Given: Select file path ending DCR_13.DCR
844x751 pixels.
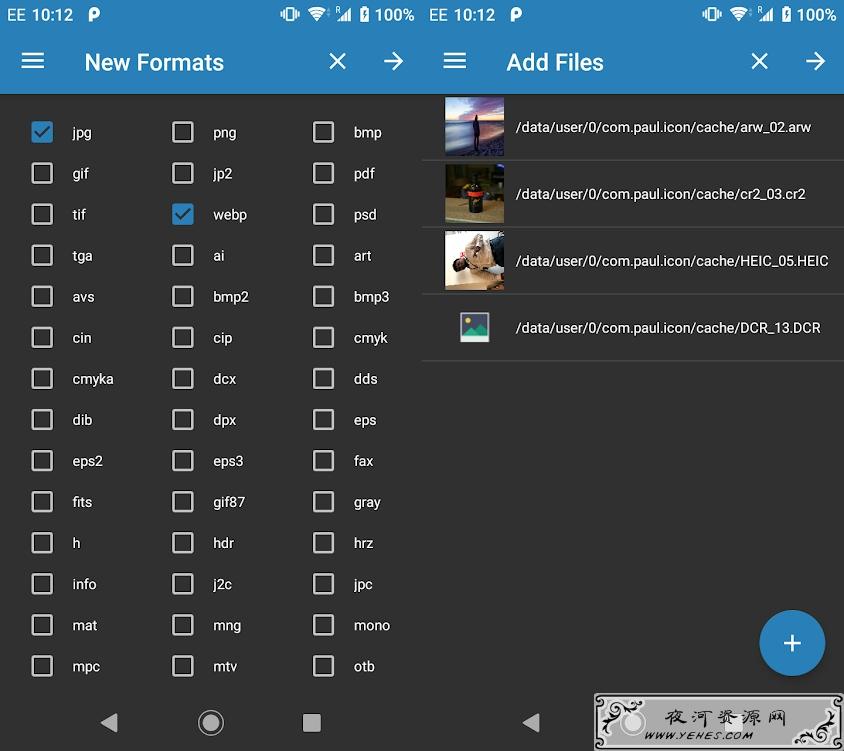Looking at the screenshot, I should (x=668, y=327).
